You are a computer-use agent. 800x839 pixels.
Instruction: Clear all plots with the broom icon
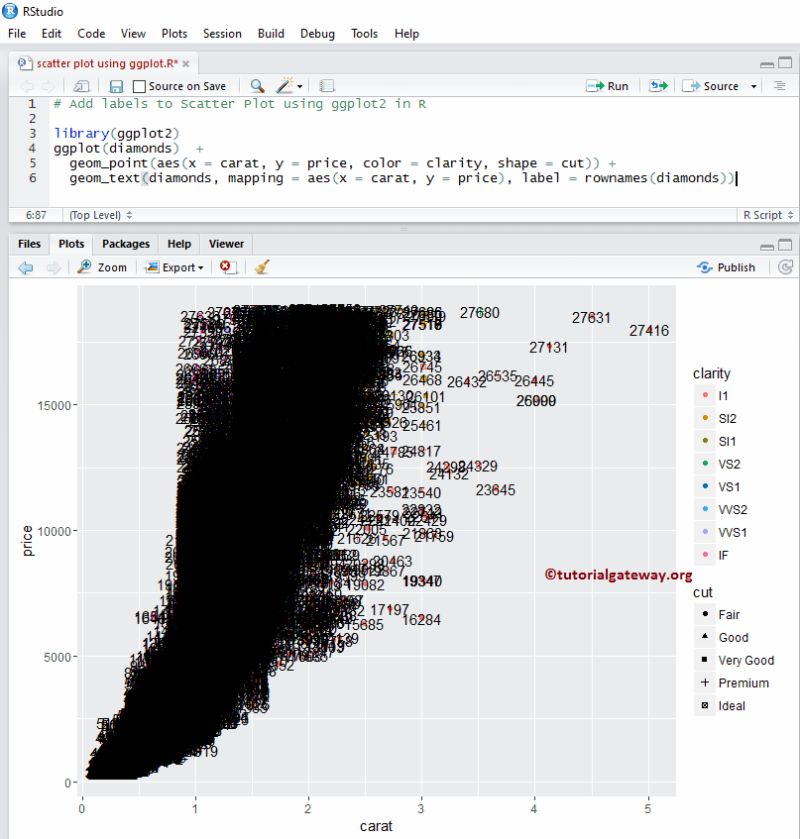tap(262, 267)
